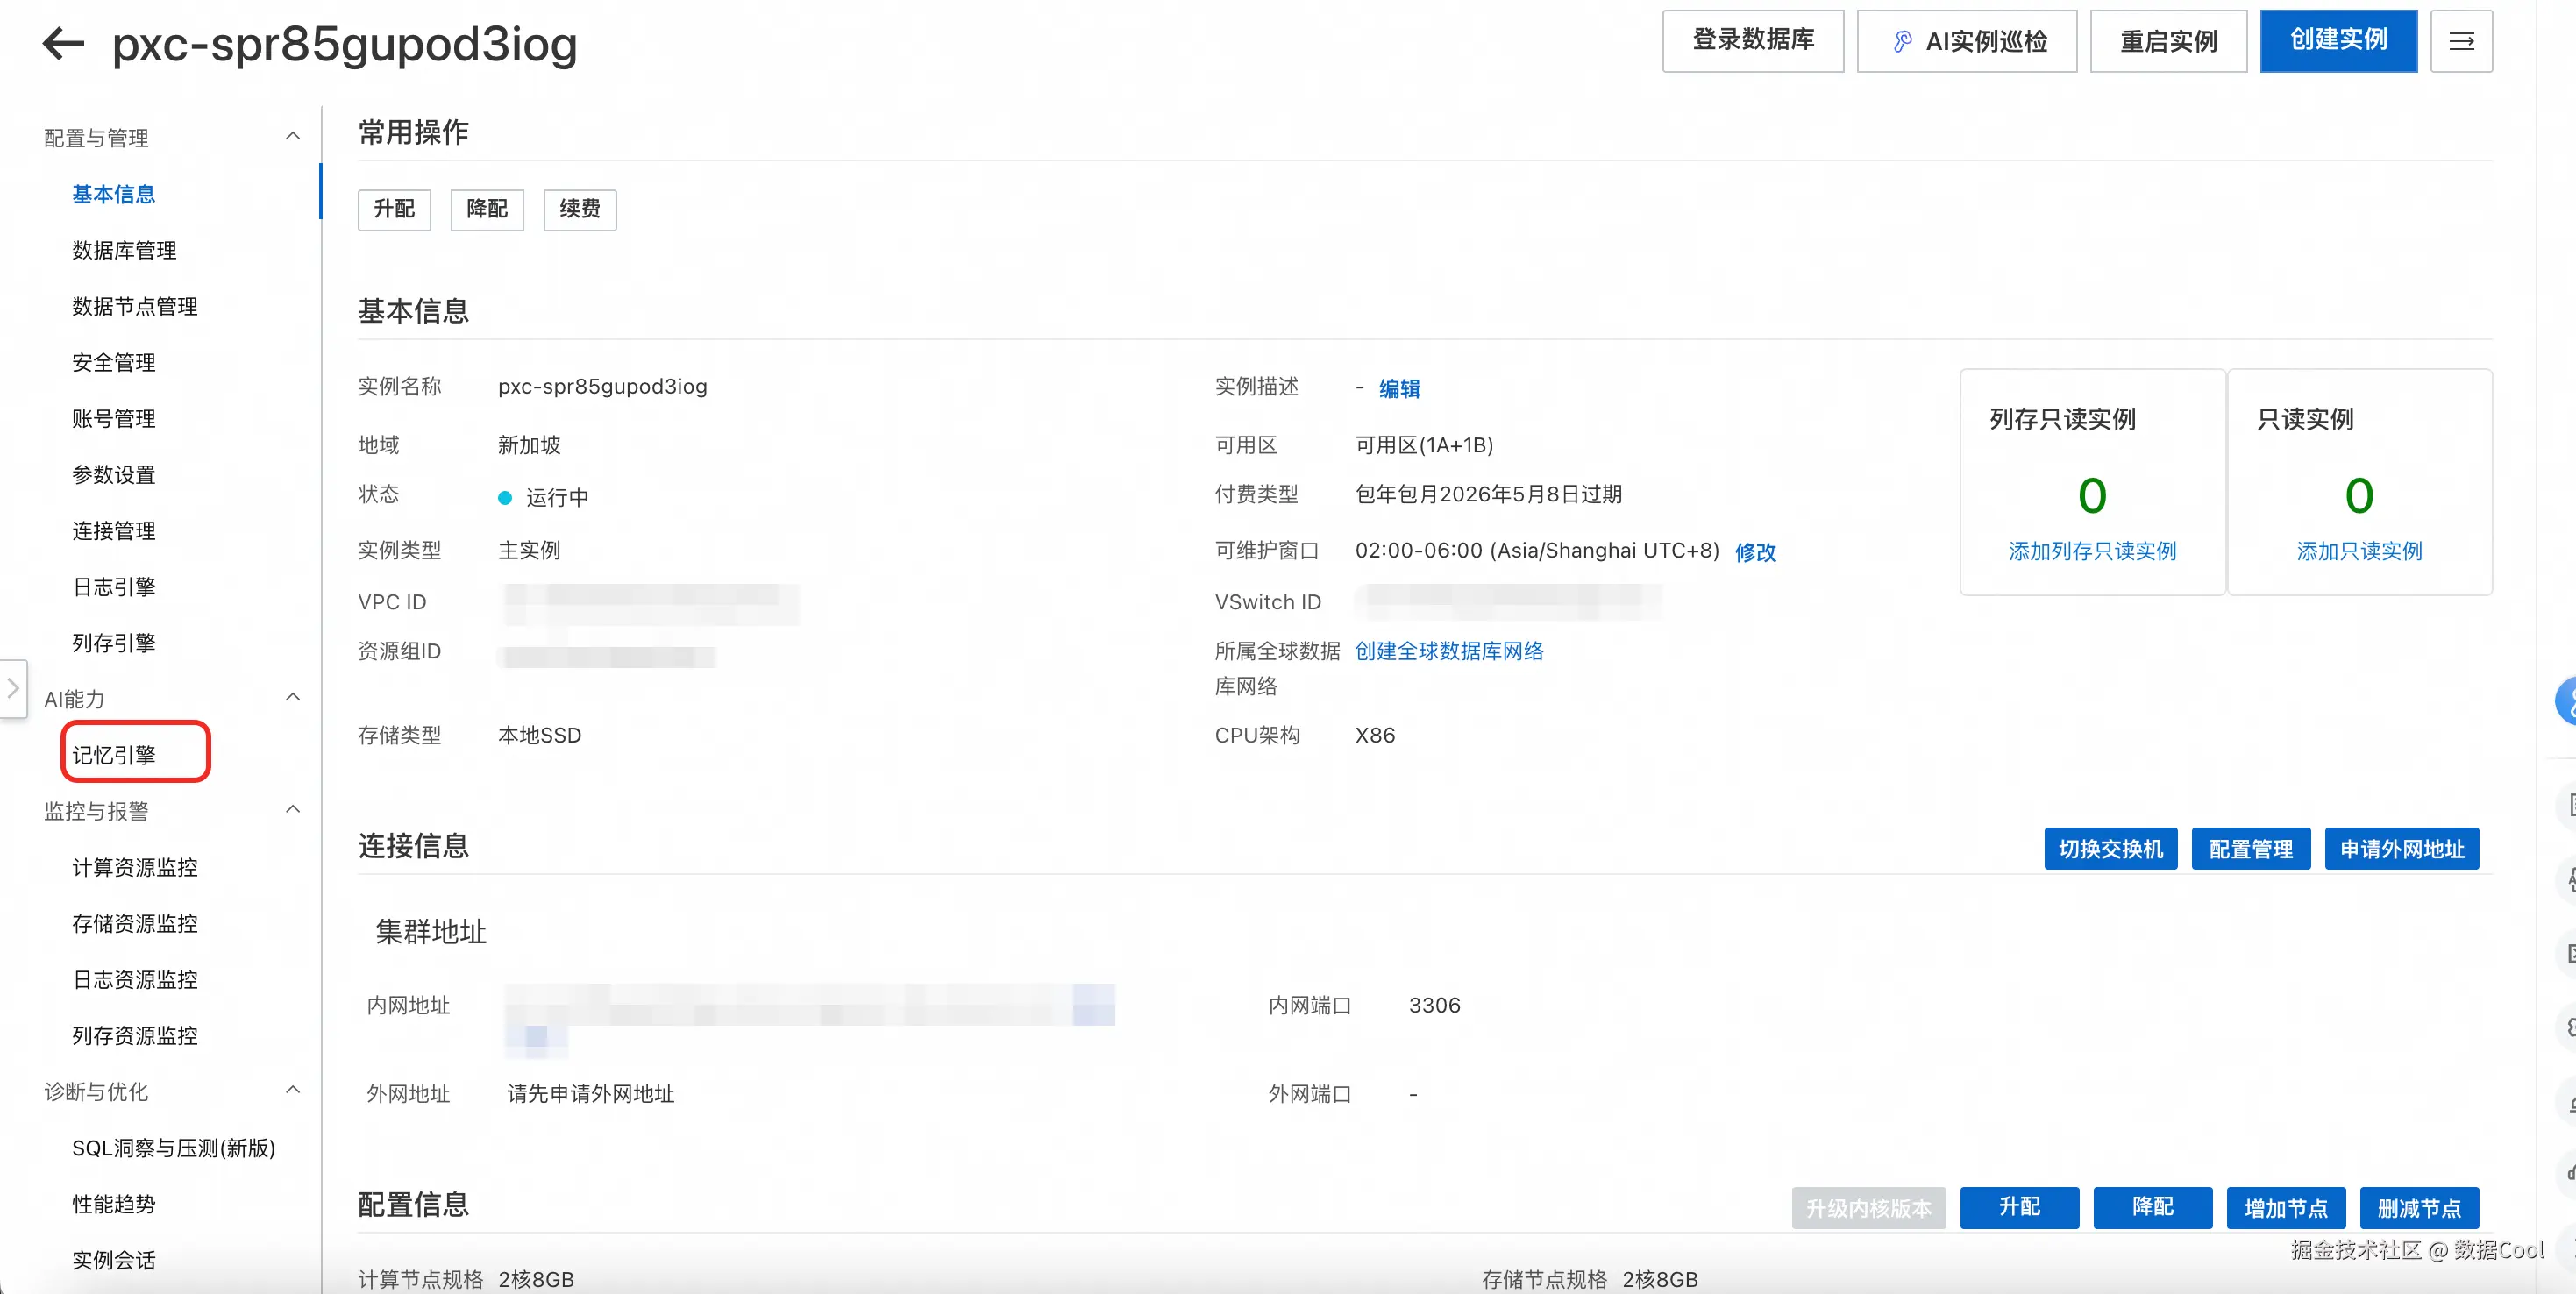
Task: Switch to 数据库管理 in the sidebar
Action: click(x=123, y=250)
